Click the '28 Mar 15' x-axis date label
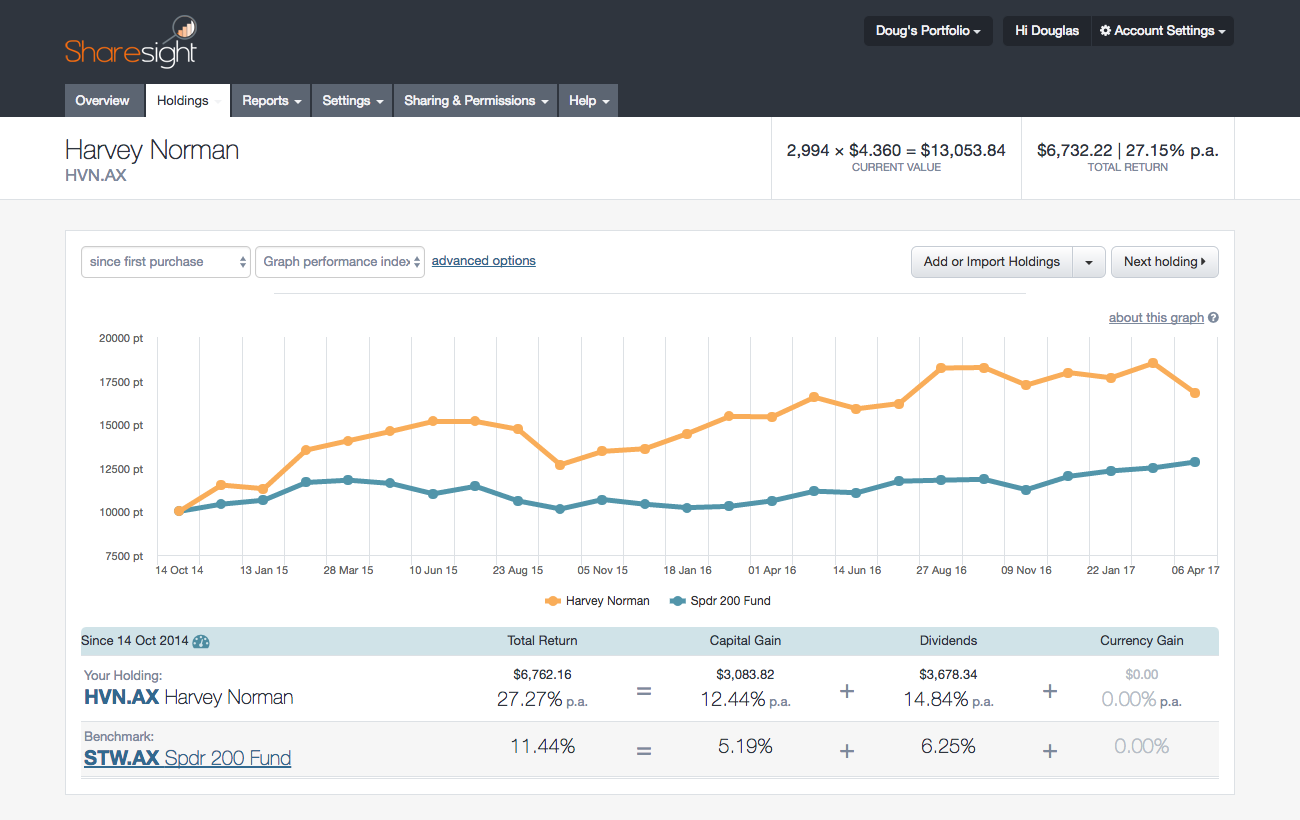Screen dimensions: 1300x820 click(348, 570)
